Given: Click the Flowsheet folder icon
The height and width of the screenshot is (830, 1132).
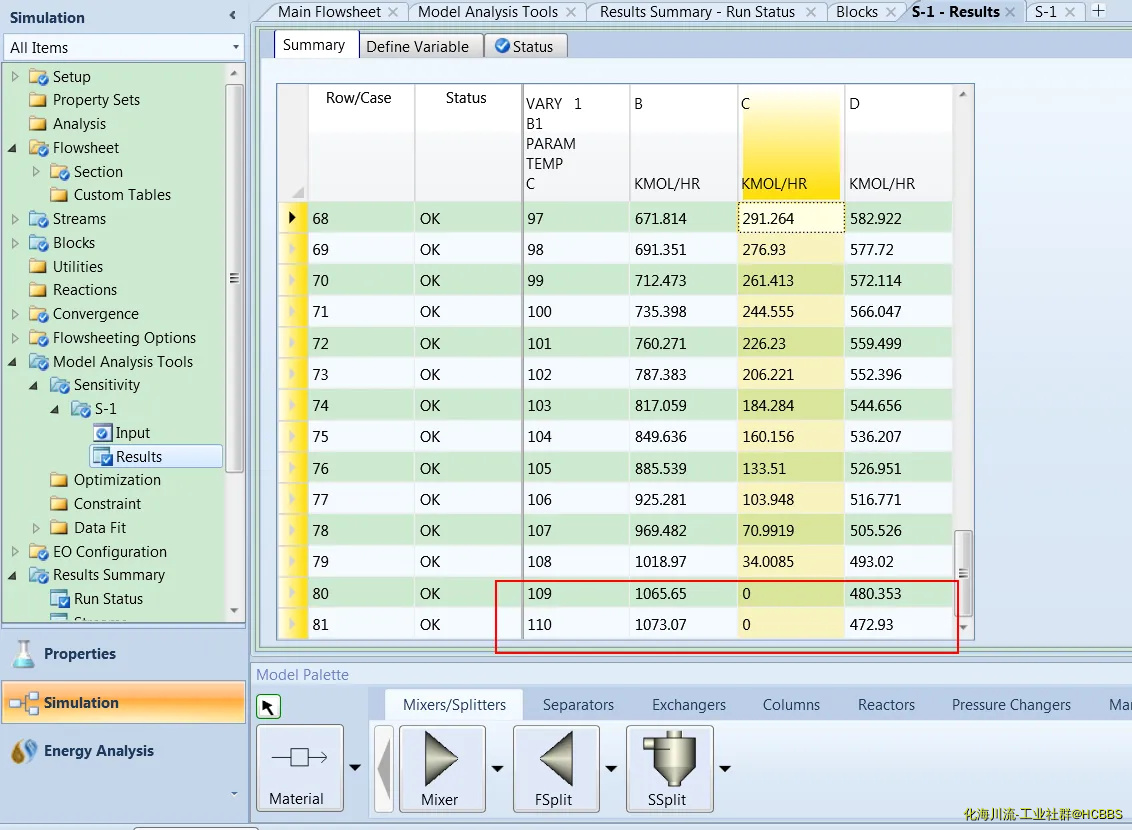Looking at the screenshot, I should click(38, 148).
